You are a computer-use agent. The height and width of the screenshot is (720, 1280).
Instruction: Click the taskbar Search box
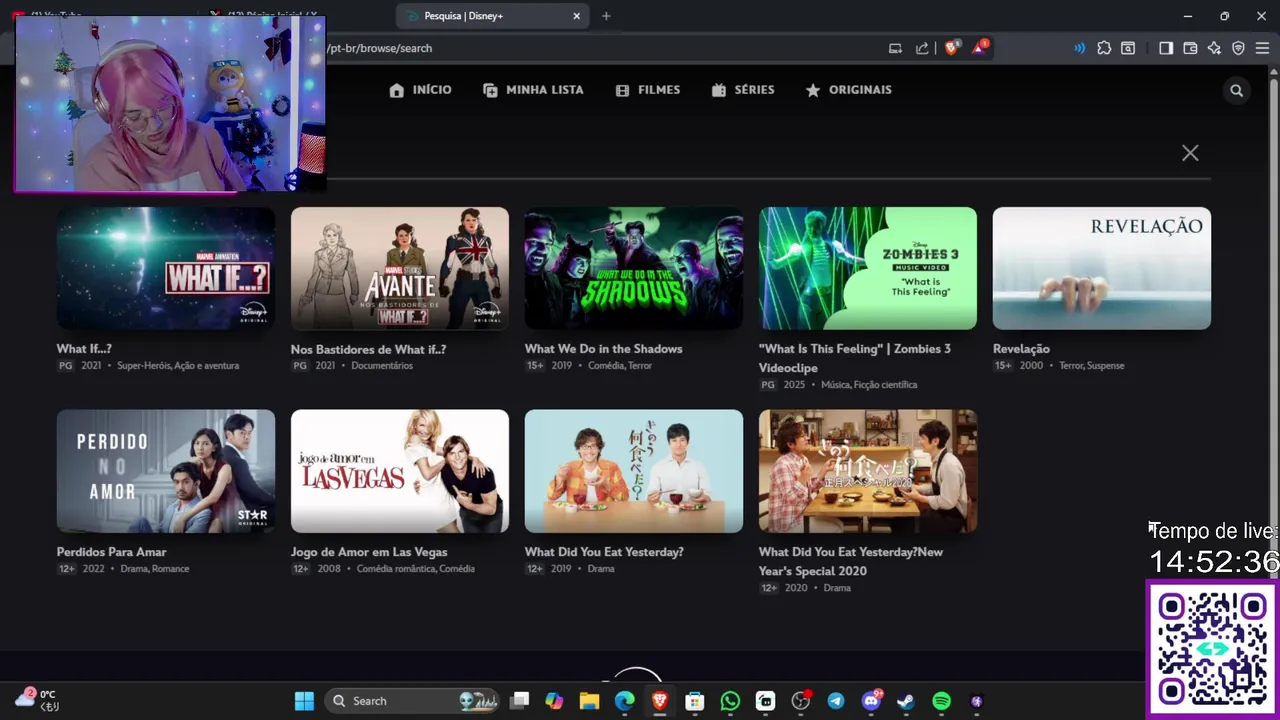413,701
